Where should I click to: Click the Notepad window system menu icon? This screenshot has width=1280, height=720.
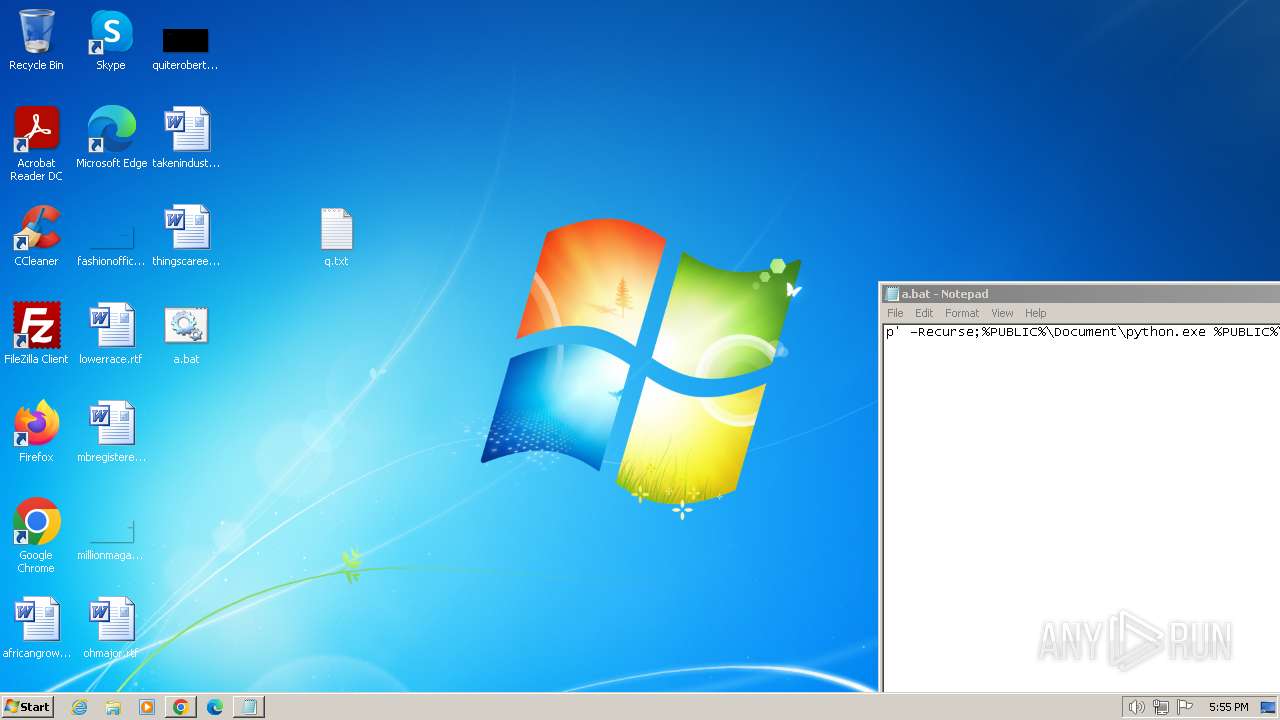pyautogui.click(x=892, y=294)
